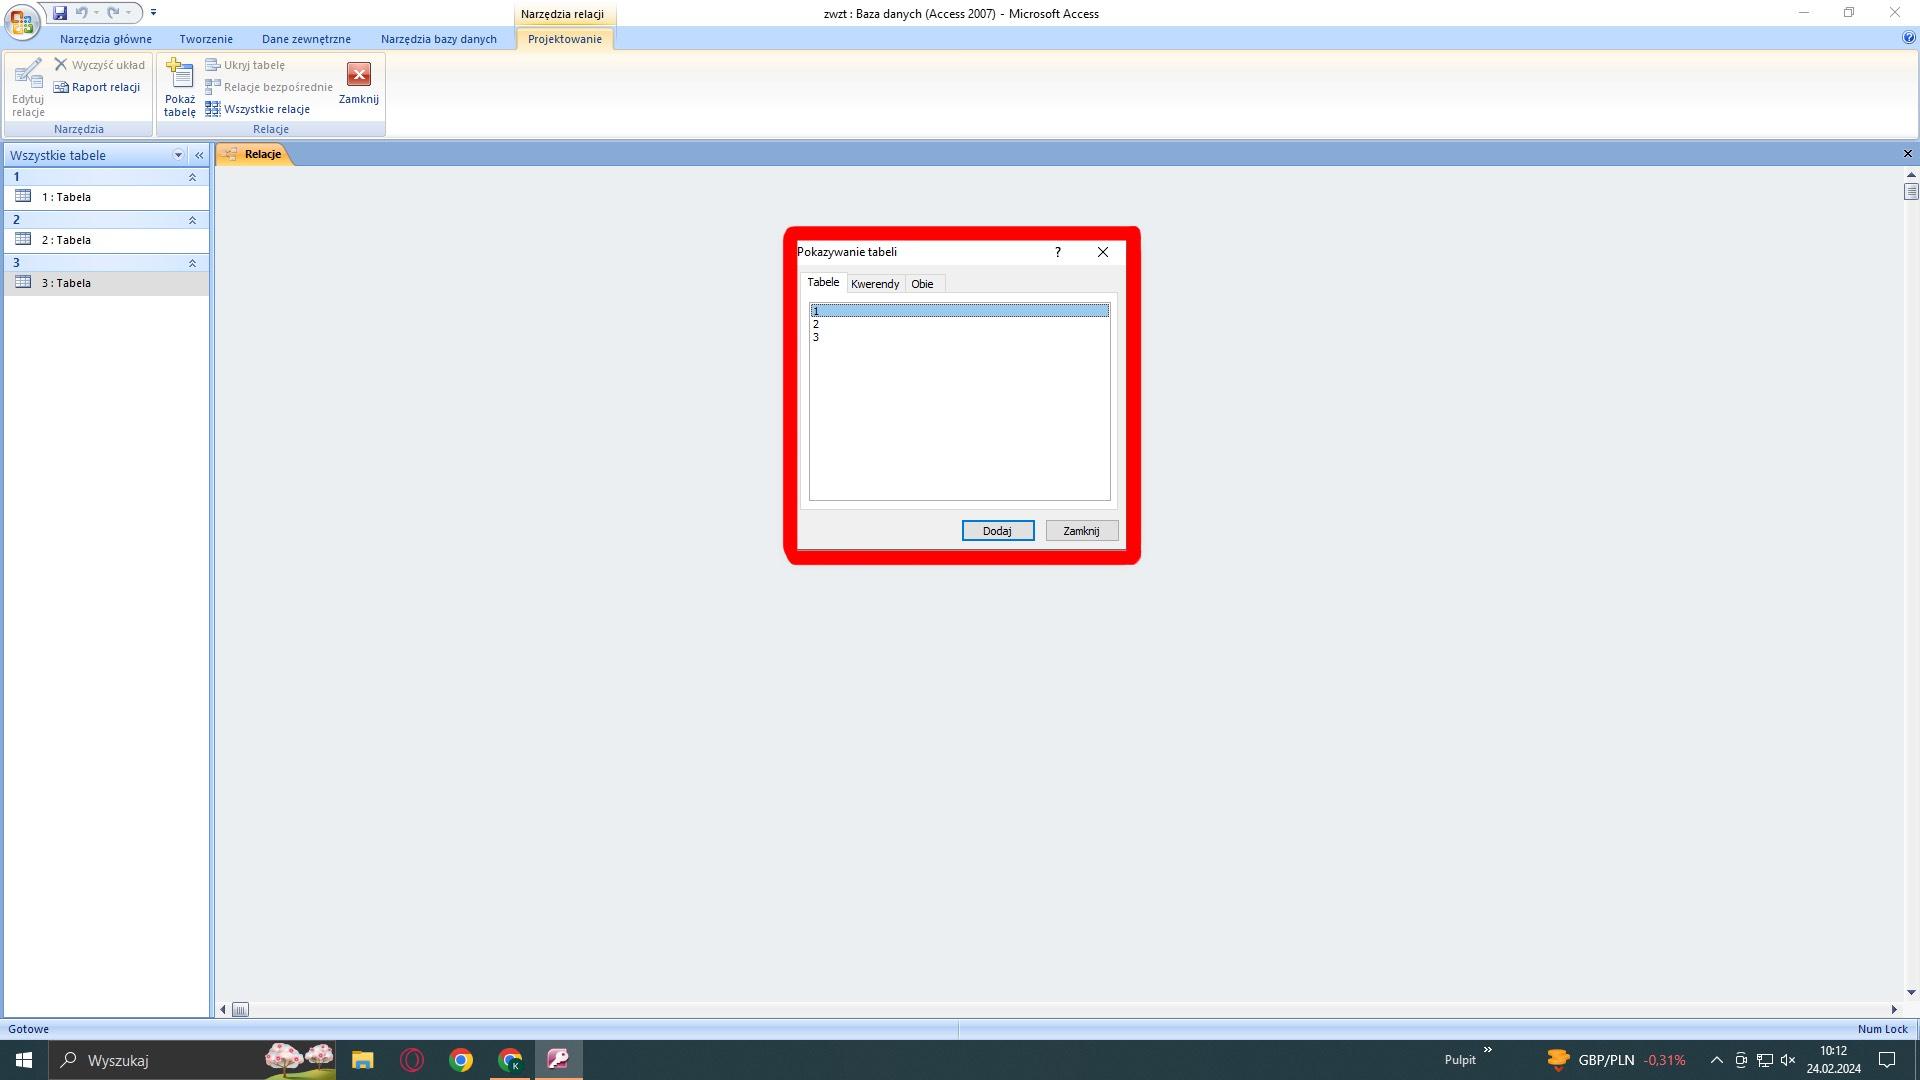Click vertical scrollbar down arrow in Relacje window
Screen dimensions: 1920x1080
click(x=1911, y=993)
